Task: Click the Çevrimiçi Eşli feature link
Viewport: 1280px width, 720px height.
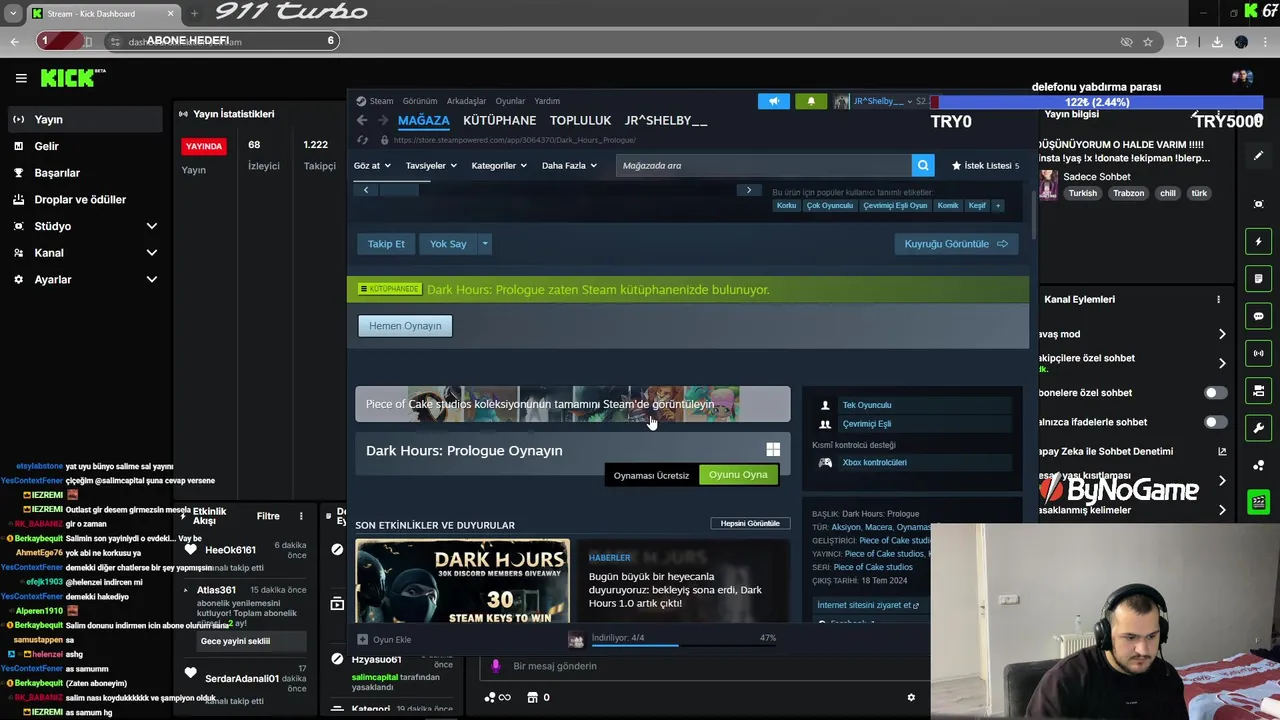Action: click(x=867, y=424)
